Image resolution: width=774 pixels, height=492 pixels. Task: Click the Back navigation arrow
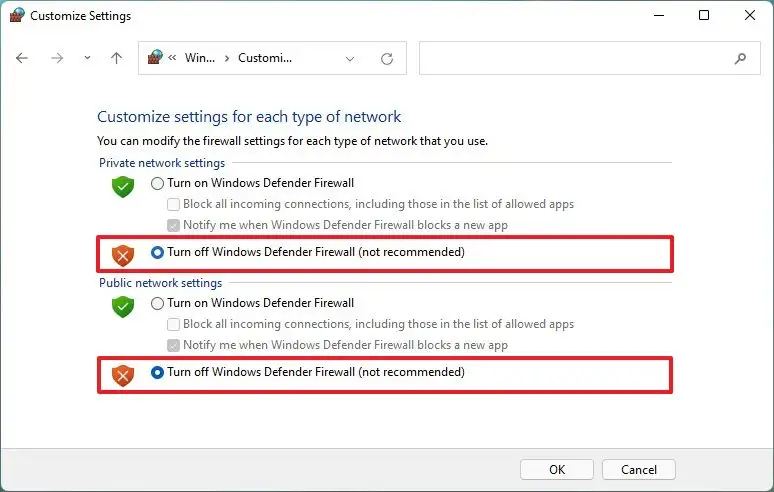(x=22, y=58)
